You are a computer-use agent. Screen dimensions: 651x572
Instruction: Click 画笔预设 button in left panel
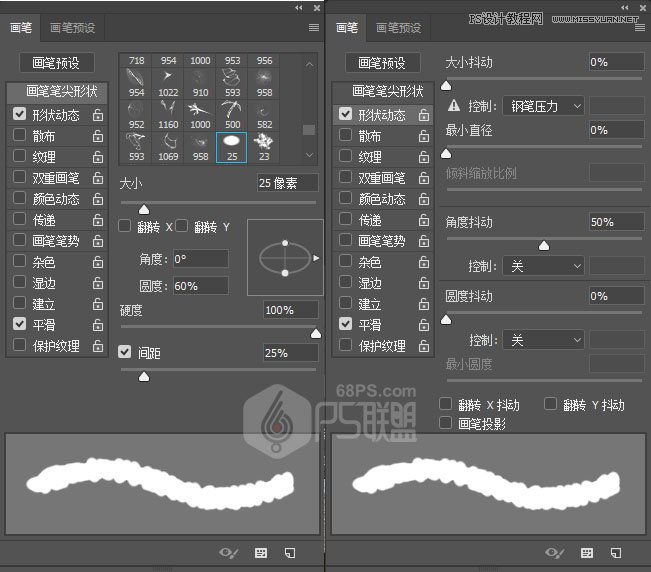pos(56,63)
